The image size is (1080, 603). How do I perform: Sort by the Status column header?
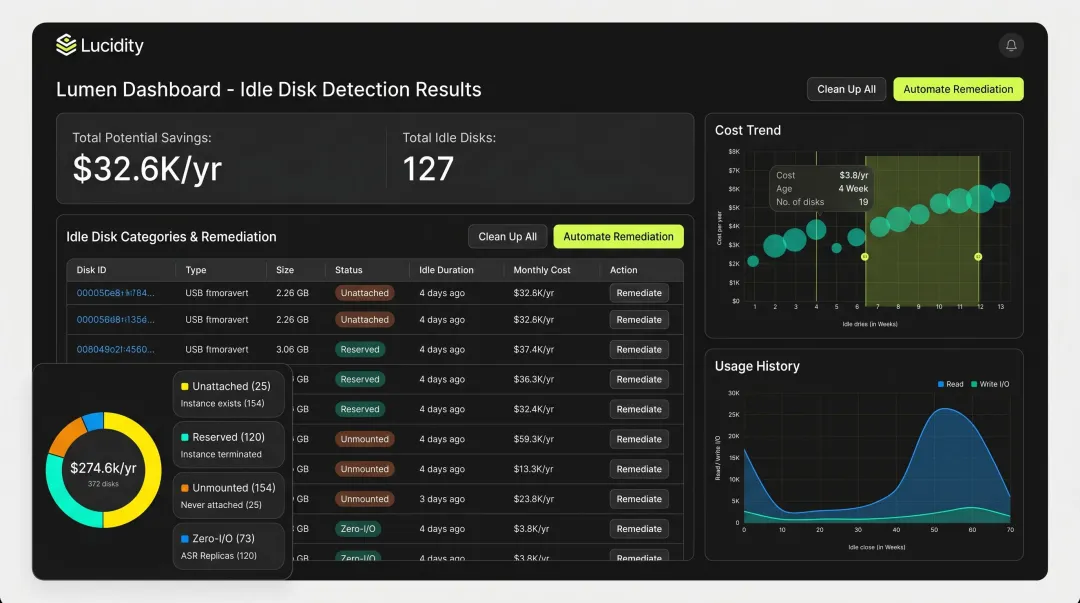coord(349,270)
